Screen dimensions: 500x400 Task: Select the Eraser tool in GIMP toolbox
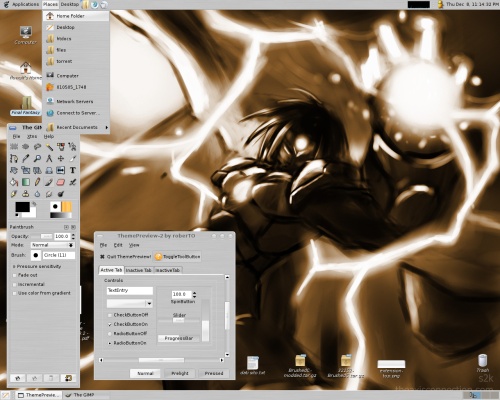click(61, 182)
